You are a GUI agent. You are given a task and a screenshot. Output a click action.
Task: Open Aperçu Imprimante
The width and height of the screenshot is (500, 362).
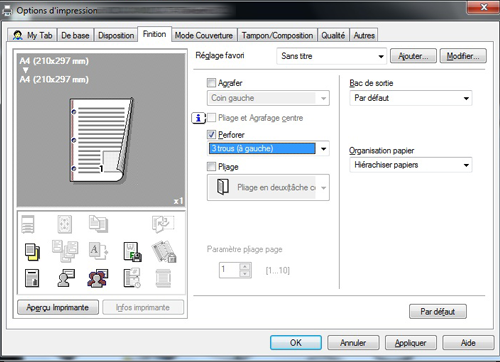click(x=58, y=307)
